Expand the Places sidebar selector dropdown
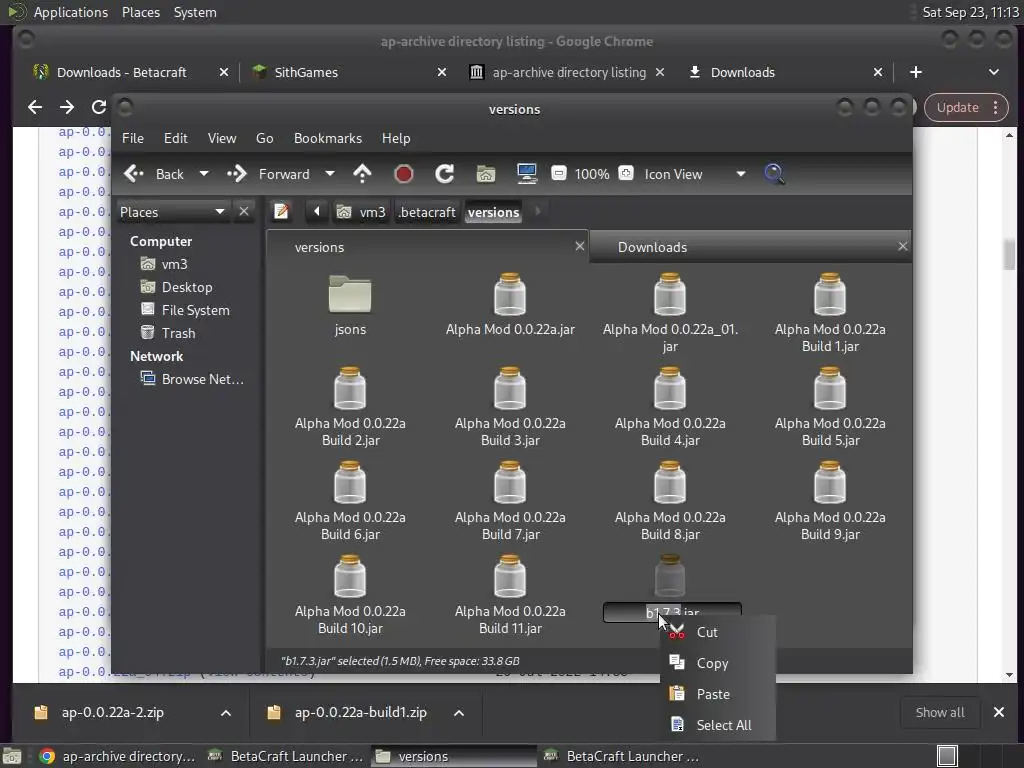 pos(219,212)
